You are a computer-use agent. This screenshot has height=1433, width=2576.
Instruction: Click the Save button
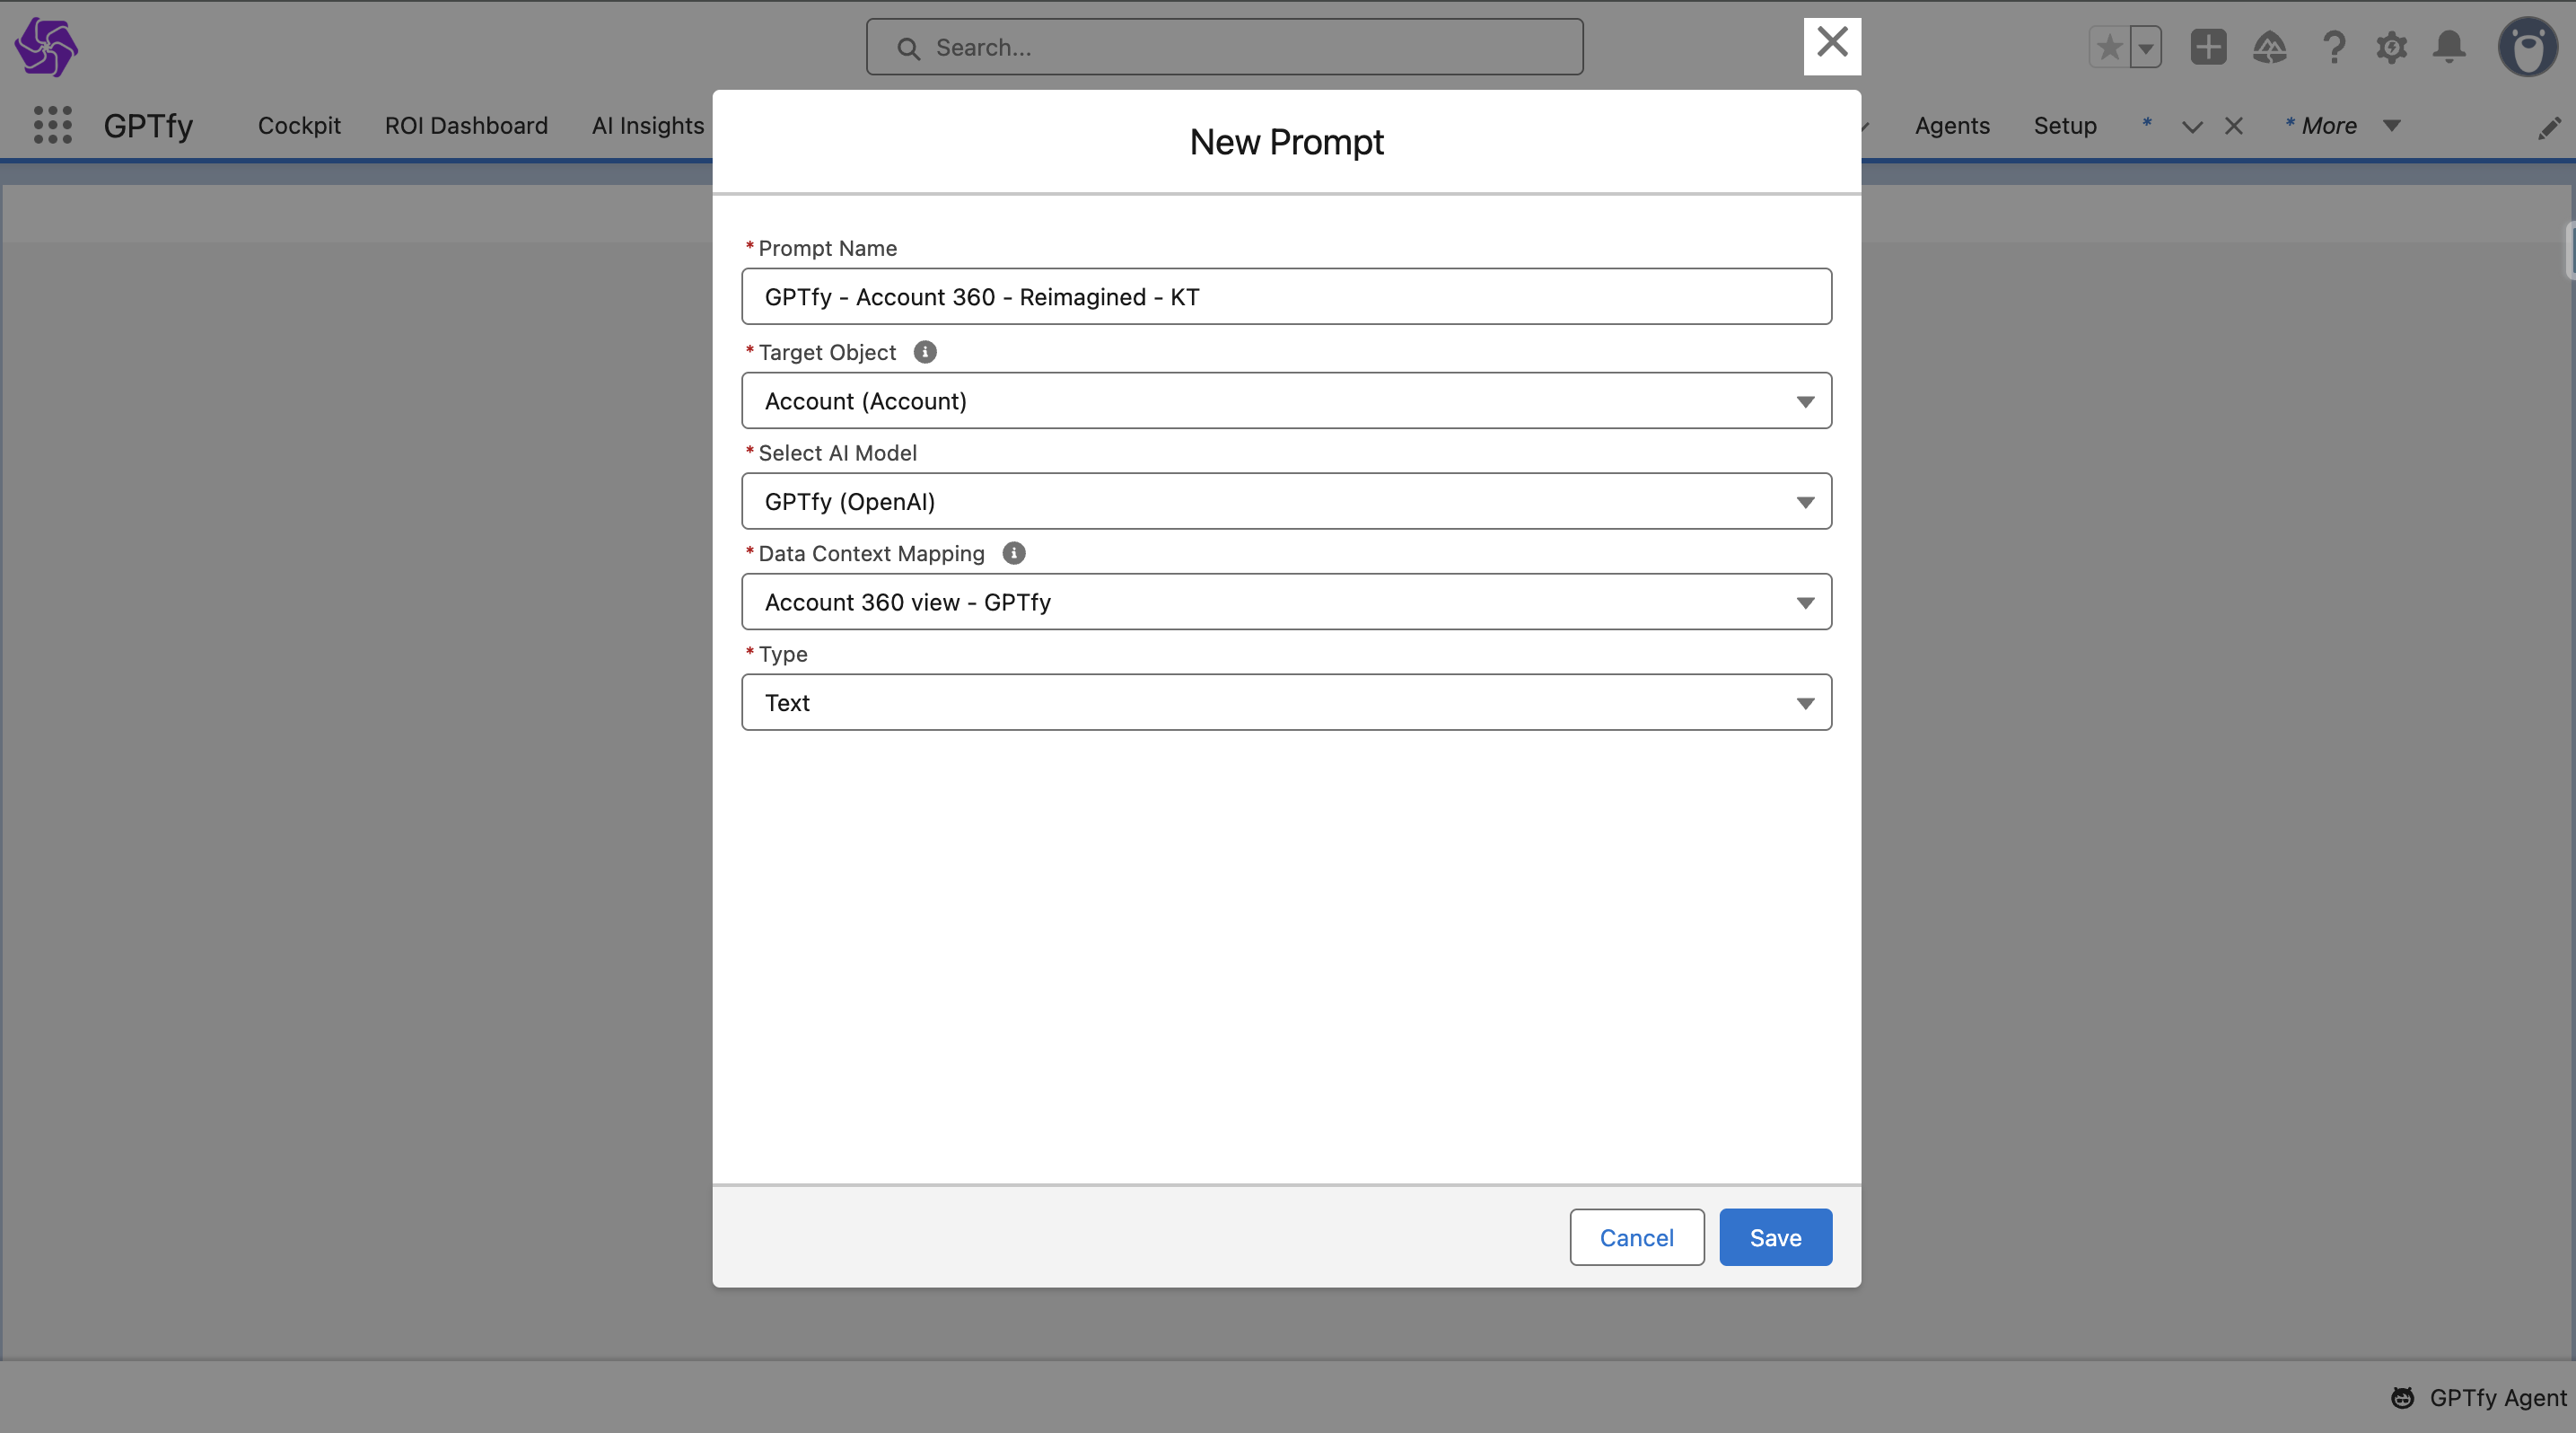1775,1237
